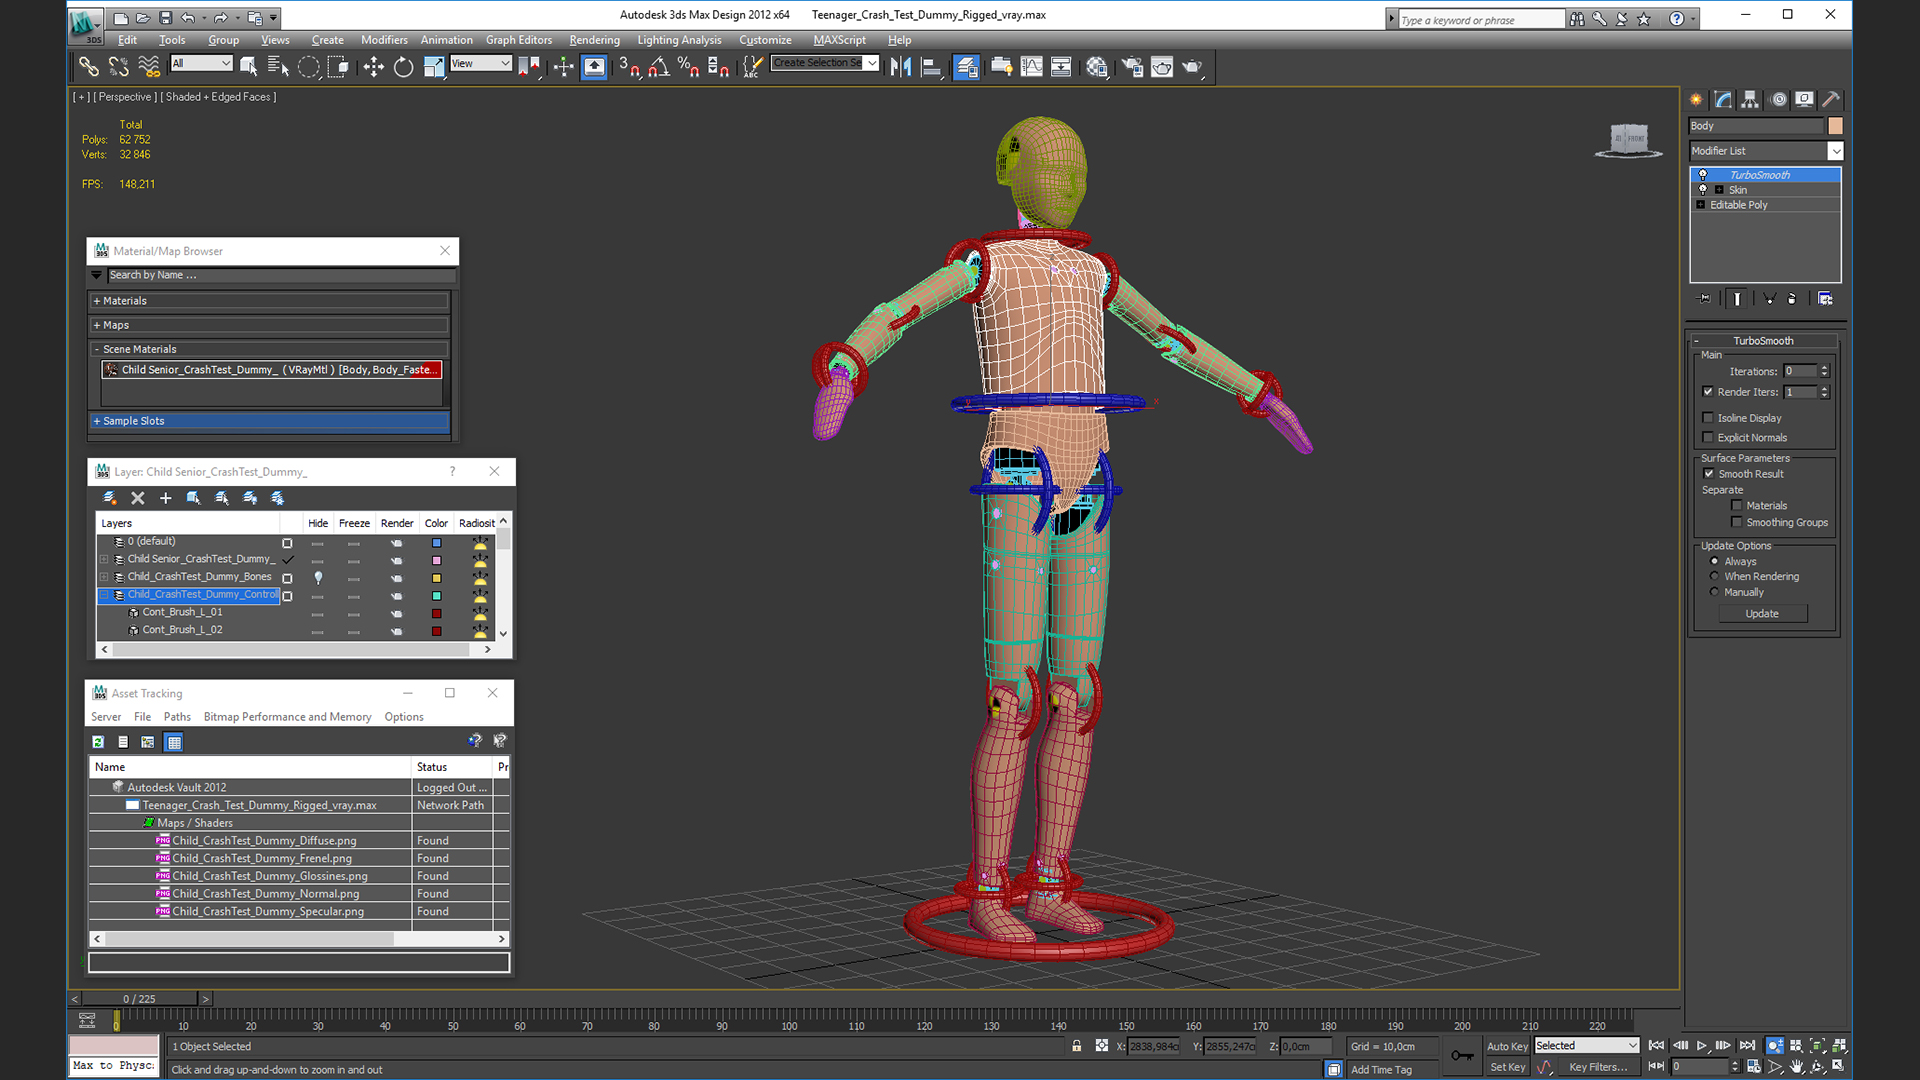Toggle Angle Snap
This screenshot has height=1080, width=1920.
pos(659,67)
